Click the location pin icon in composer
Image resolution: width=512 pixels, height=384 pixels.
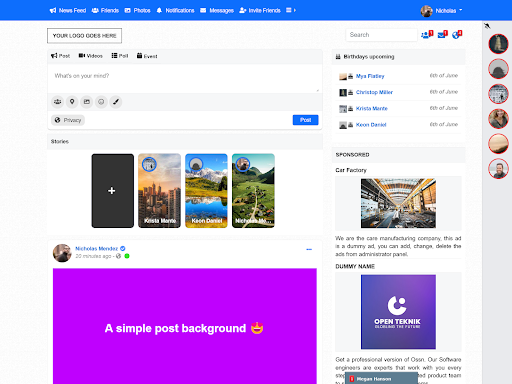72,102
